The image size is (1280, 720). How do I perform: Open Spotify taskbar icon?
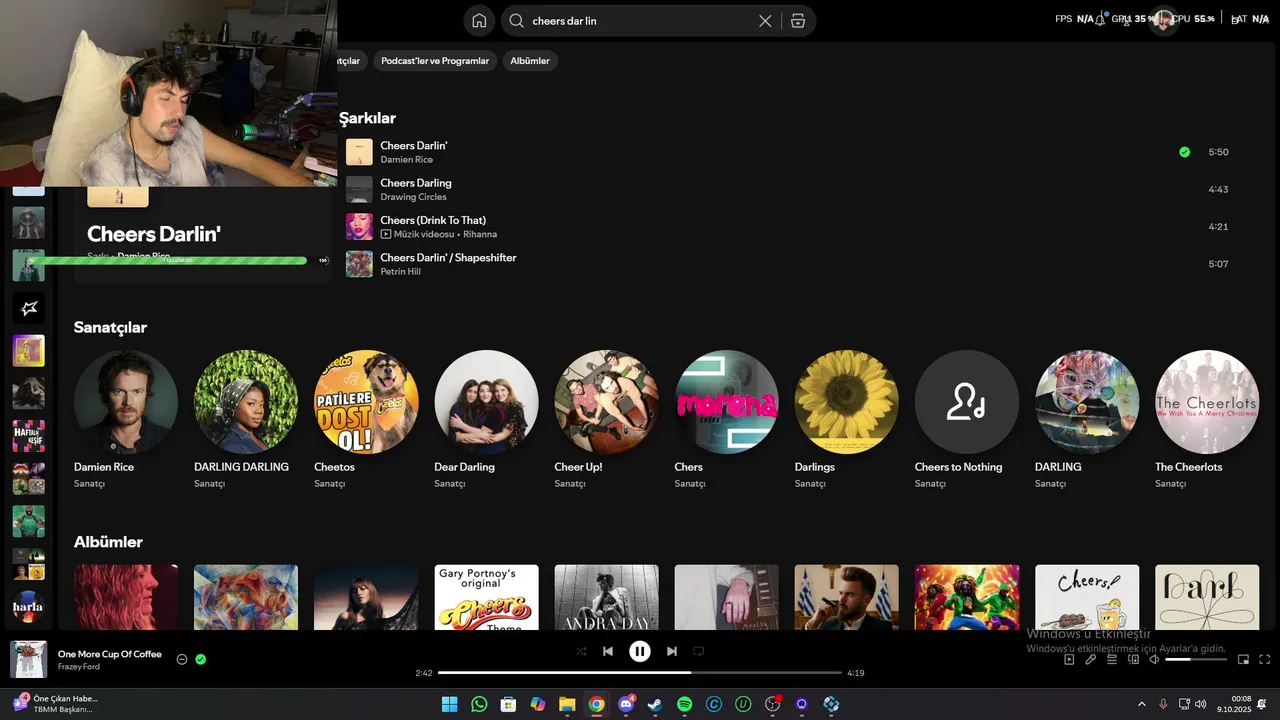pyautogui.click(x=685, y=704)
